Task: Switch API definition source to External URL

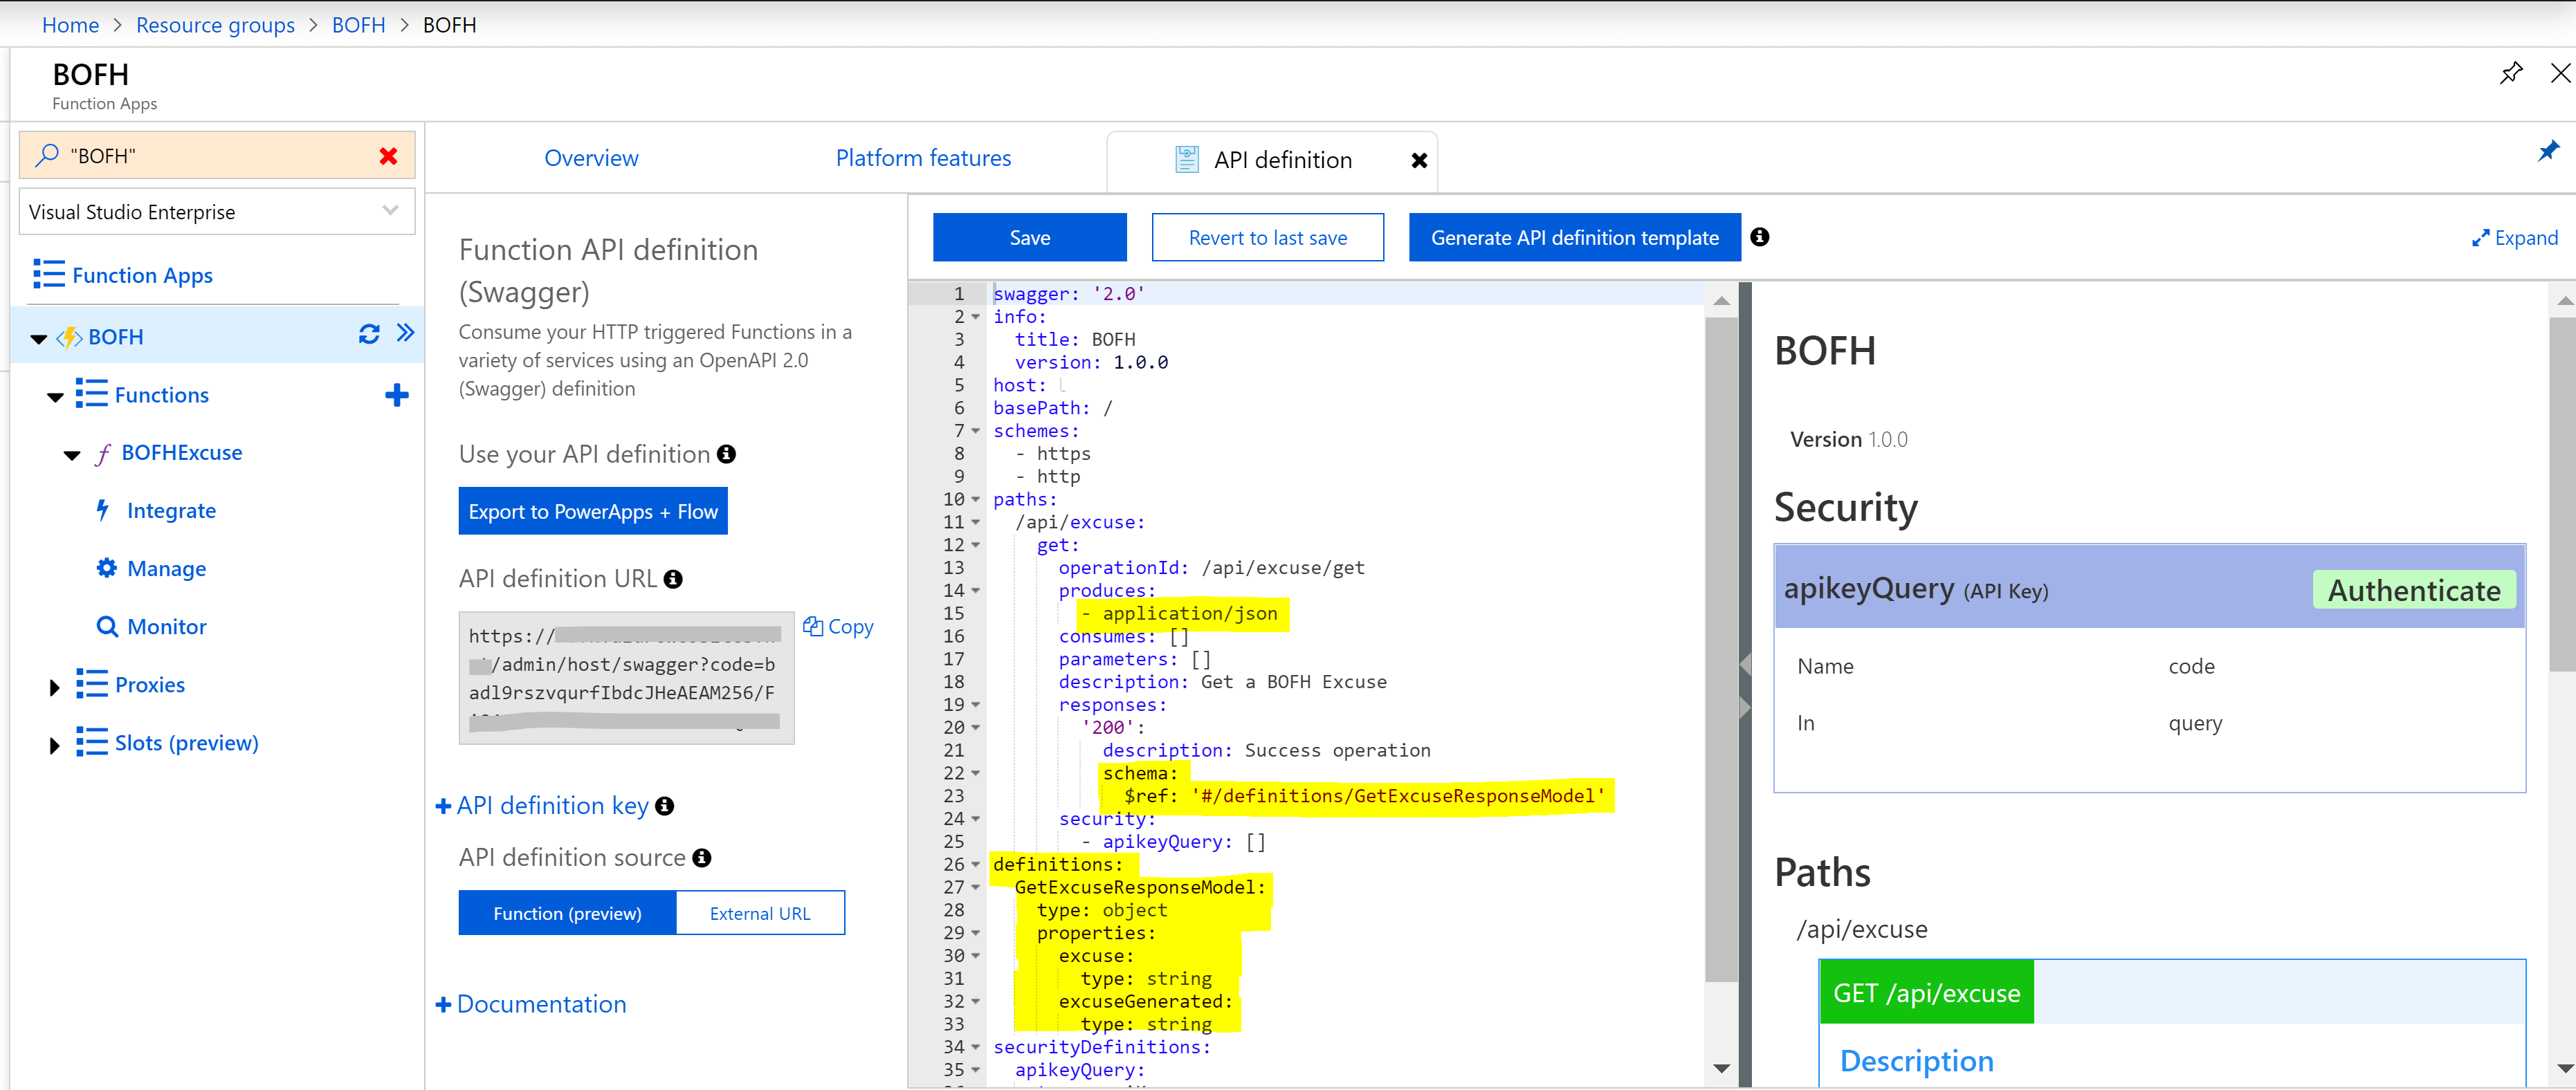Action: [x=760, y=913]
